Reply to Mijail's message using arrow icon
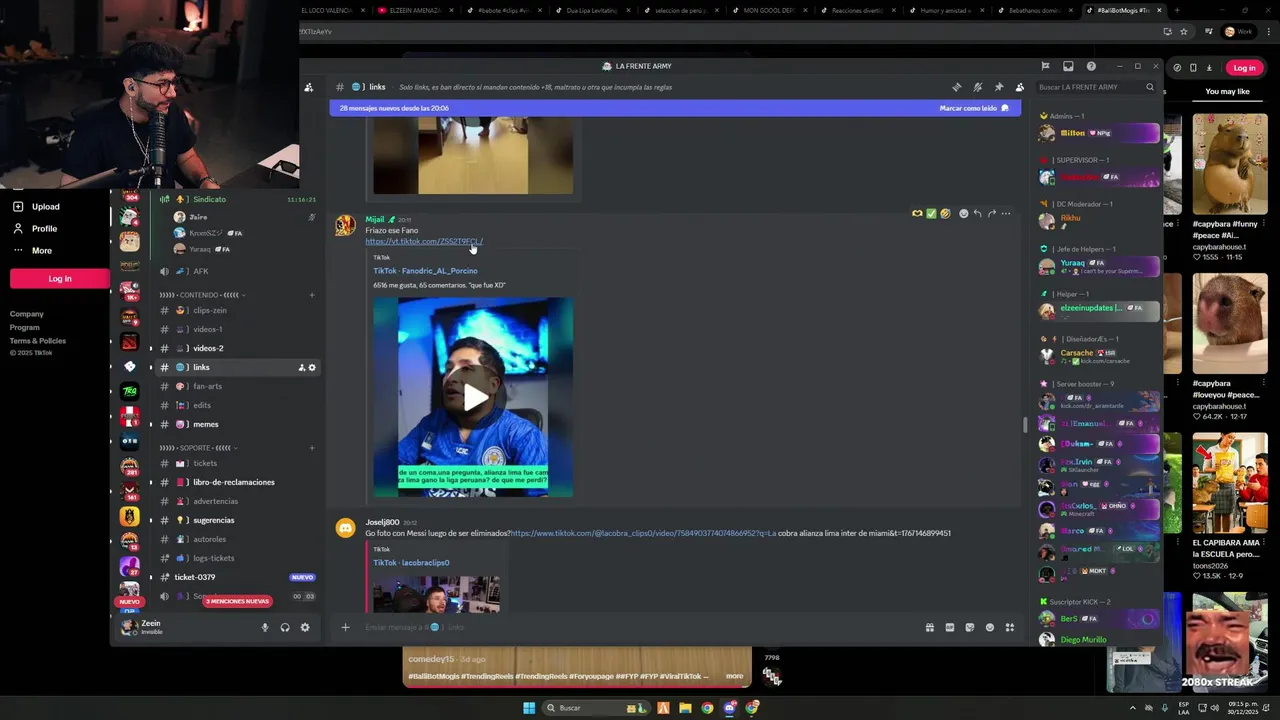Viewport: 1280px width, 720px height. click(977, 213)
